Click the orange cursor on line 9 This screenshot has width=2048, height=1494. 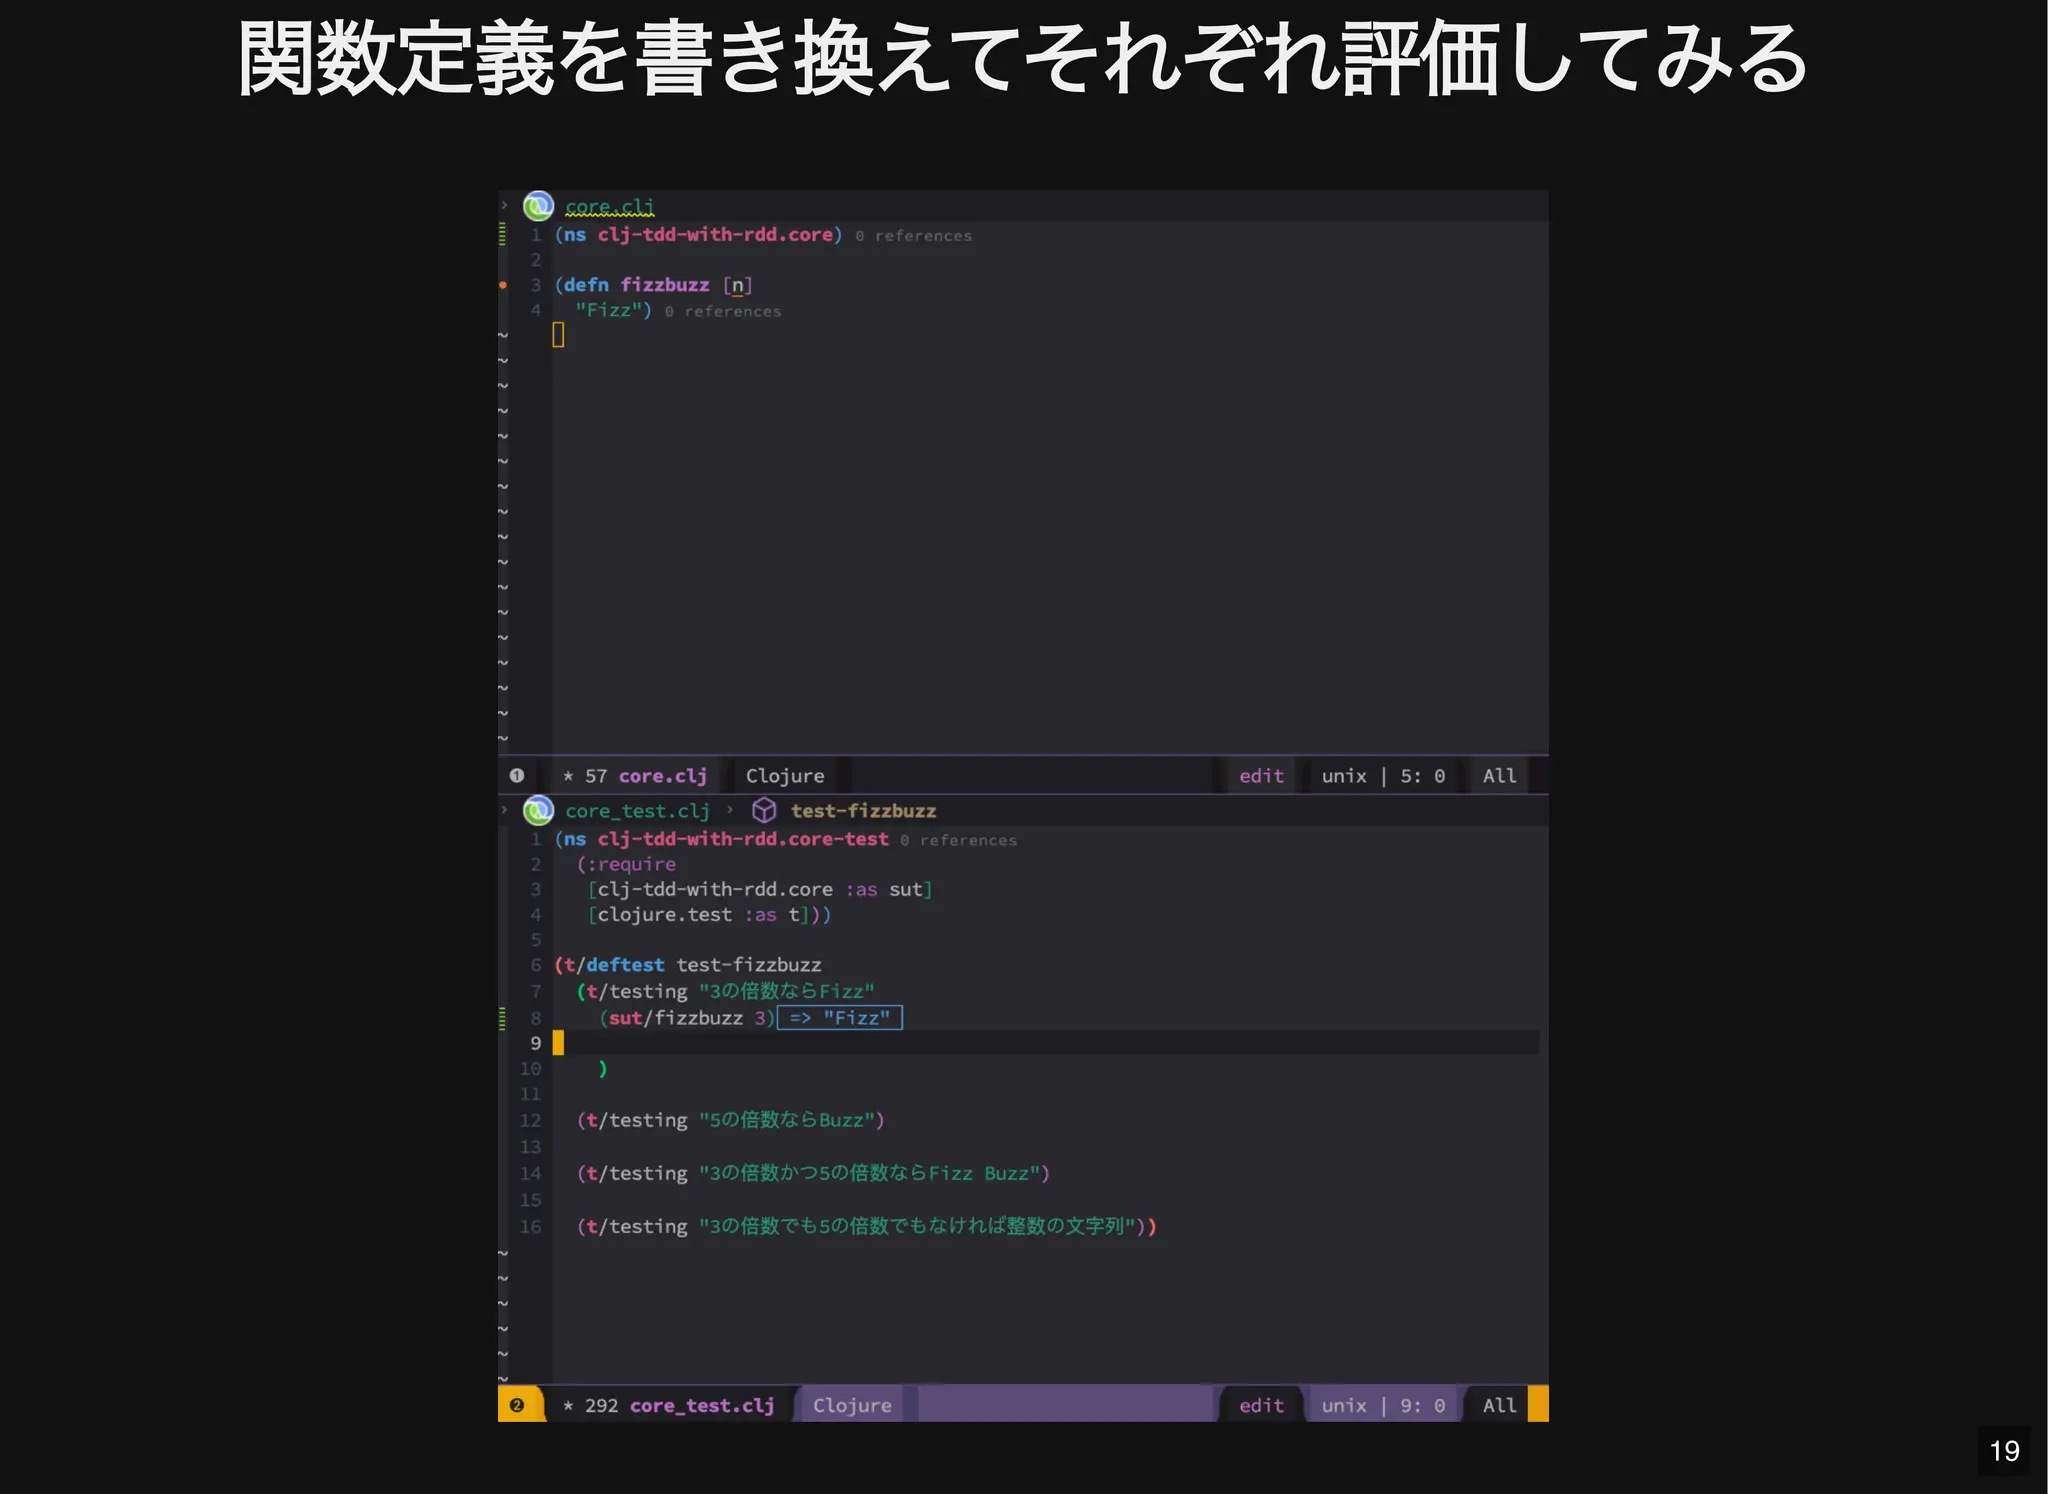(558, 1043)
